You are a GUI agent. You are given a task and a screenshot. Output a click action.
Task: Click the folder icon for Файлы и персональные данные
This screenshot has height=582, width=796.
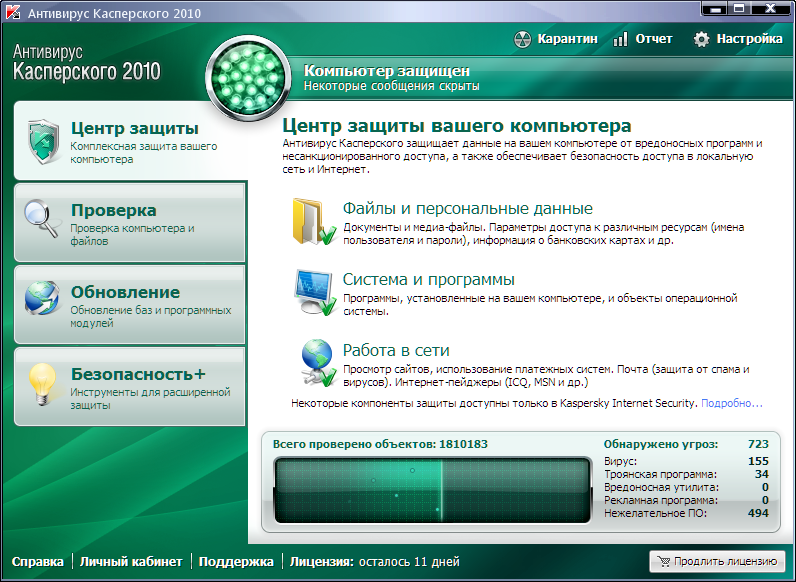click(x=313, y=221)
